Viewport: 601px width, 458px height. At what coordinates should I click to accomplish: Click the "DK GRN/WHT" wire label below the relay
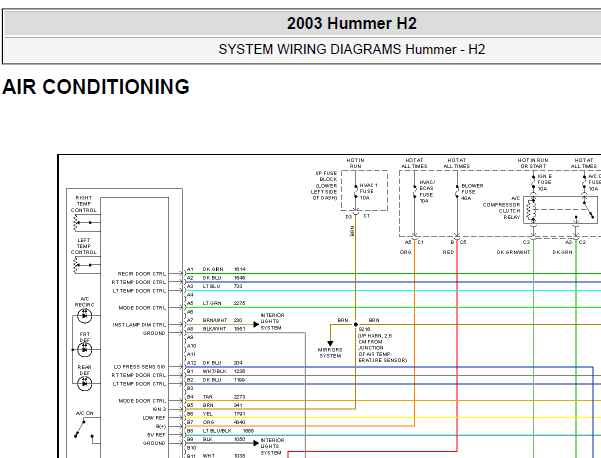[x=514, y=252]
